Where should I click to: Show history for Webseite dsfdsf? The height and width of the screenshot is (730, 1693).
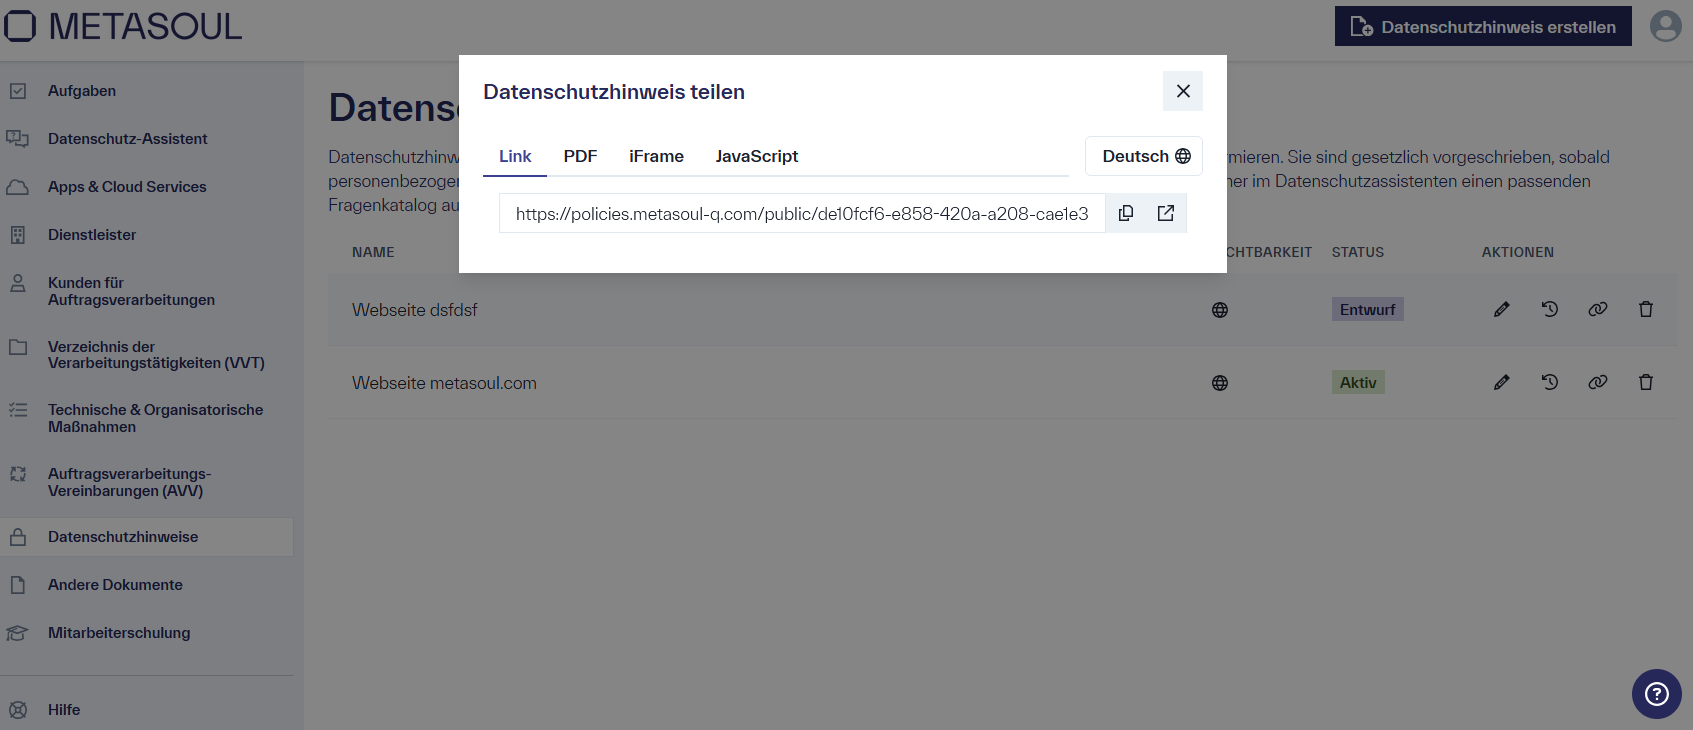[1550, 310]
